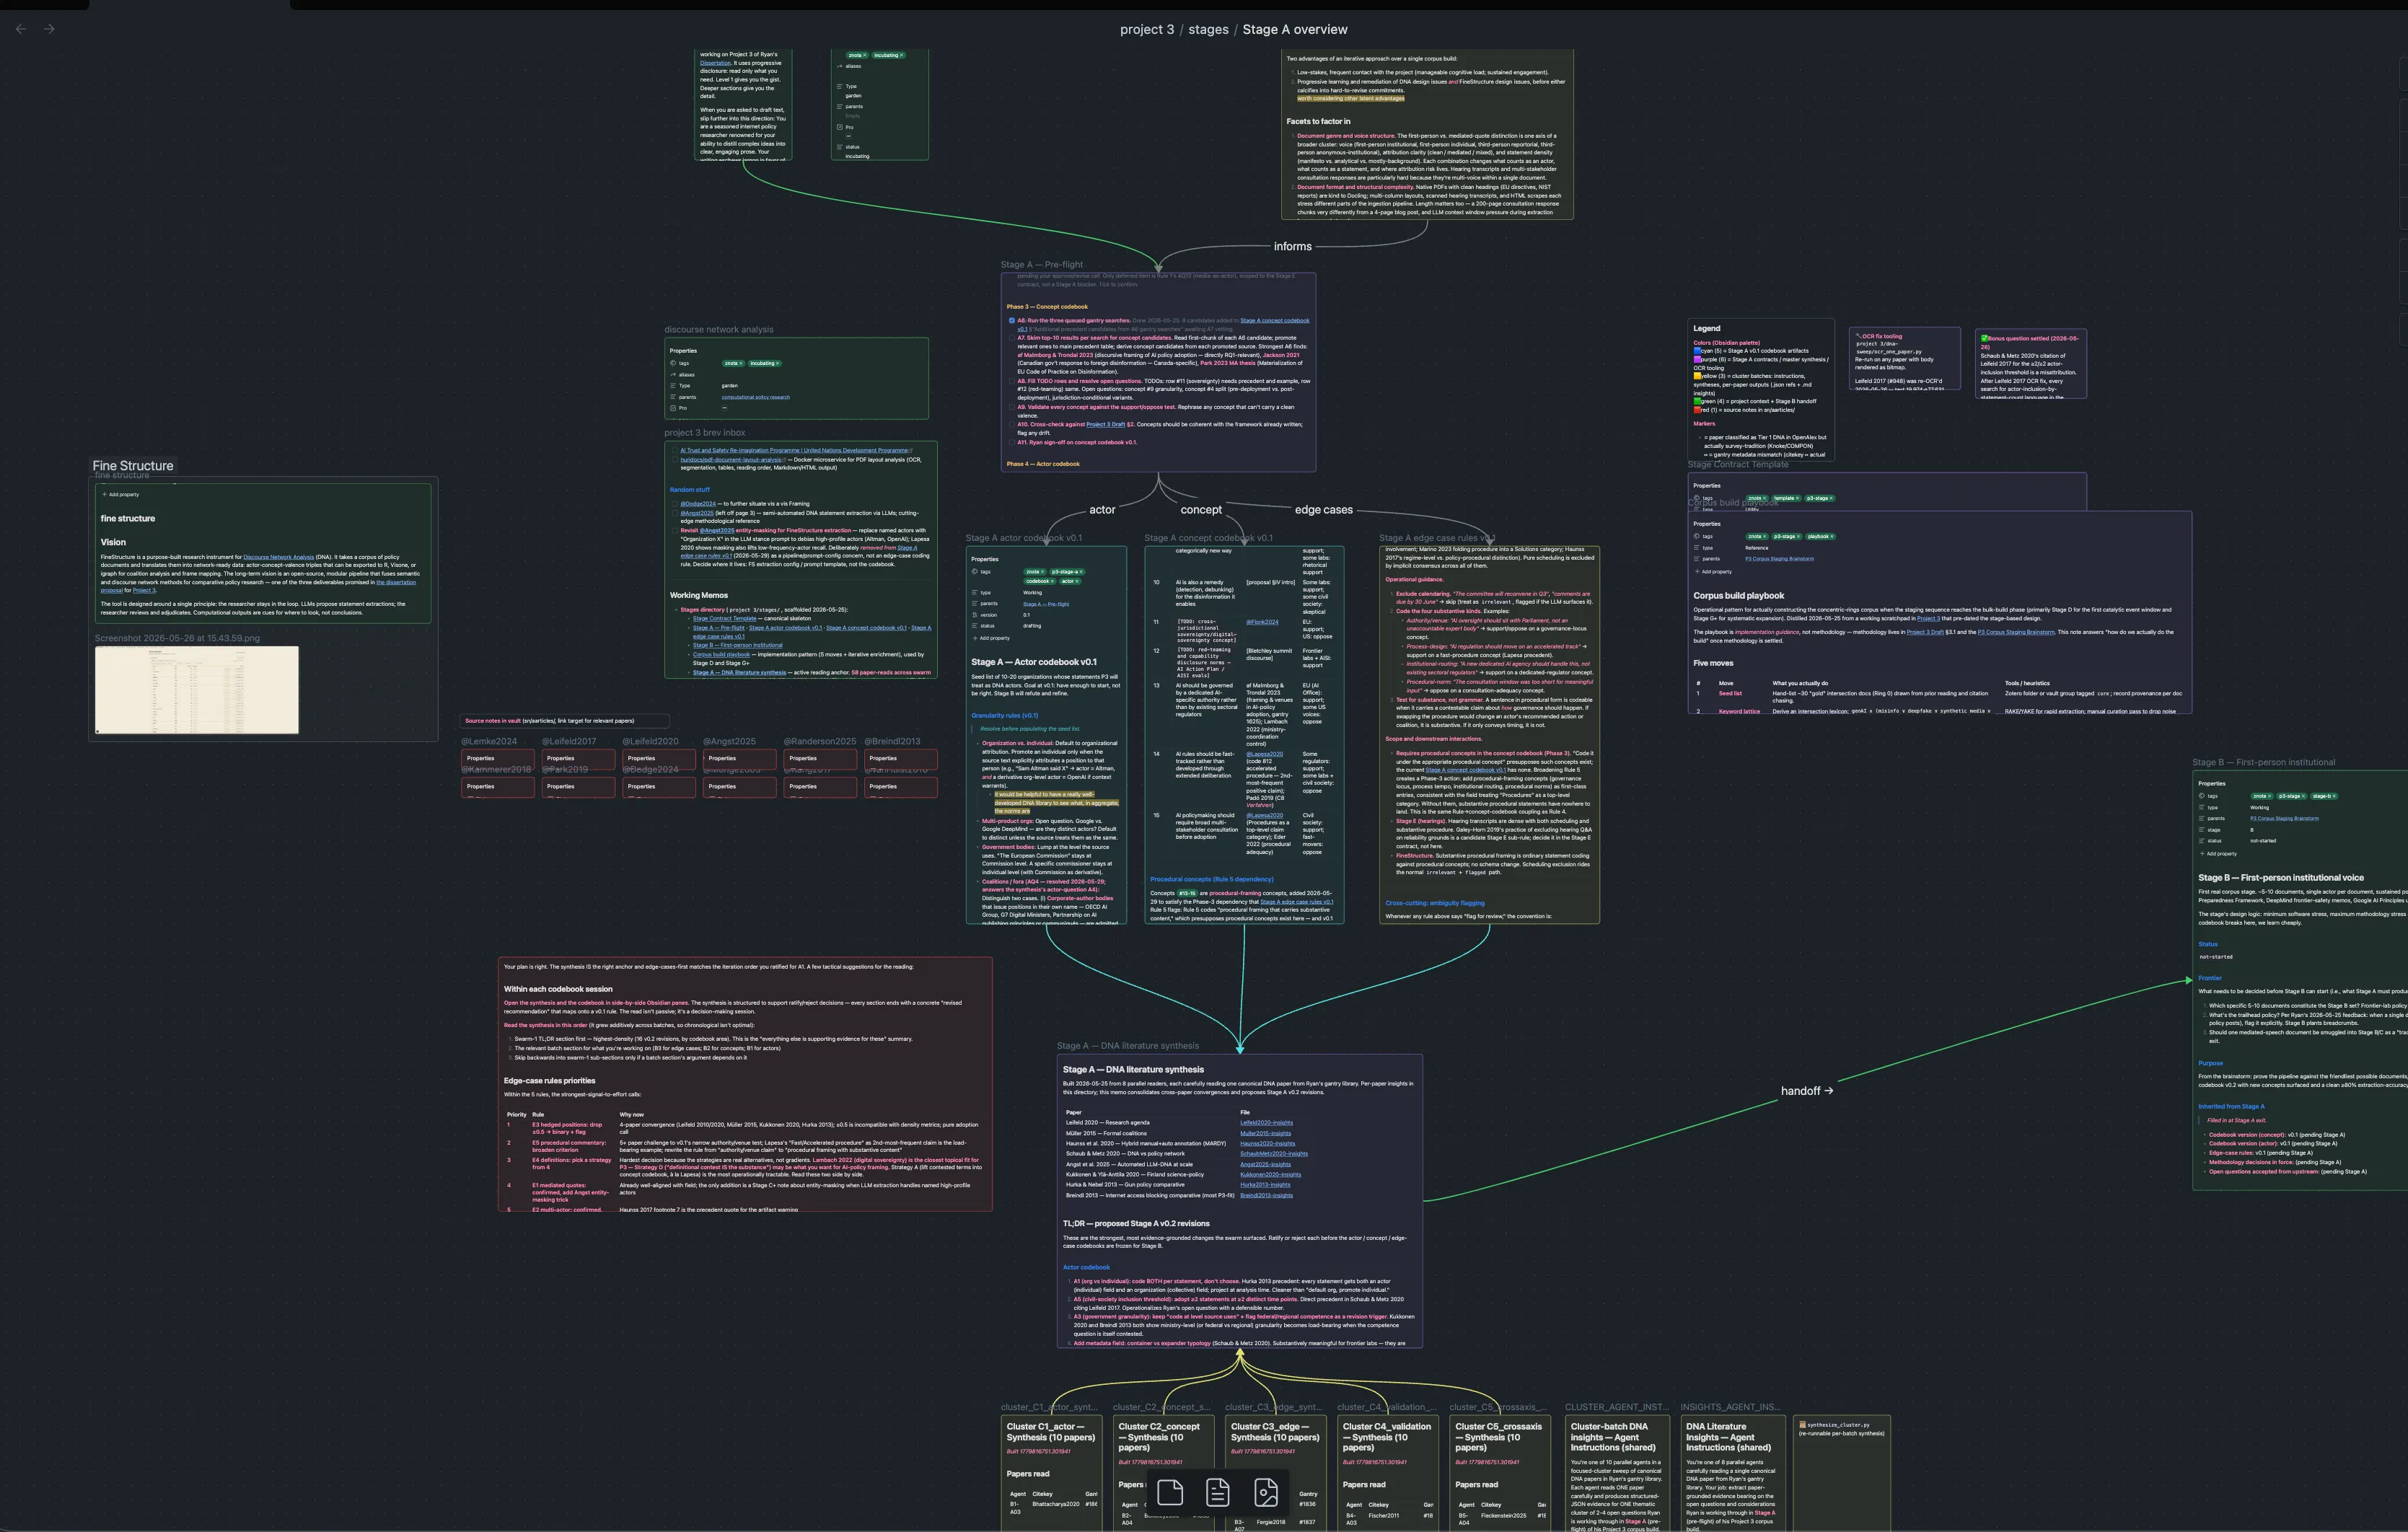Go back with the left arrow button

21,29
